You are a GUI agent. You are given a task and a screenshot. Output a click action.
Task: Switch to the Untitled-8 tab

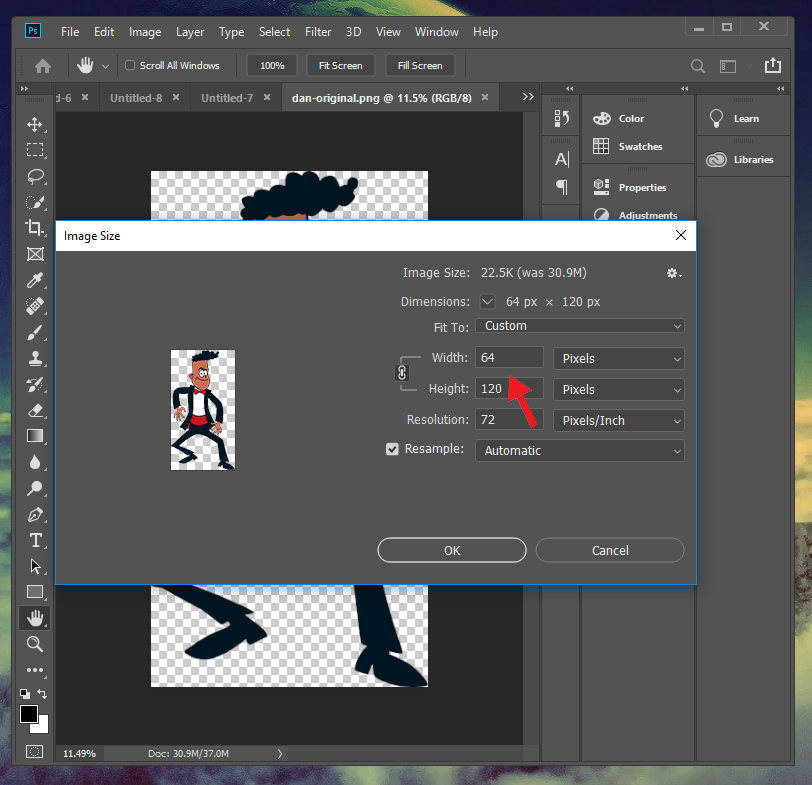coord(136,98)
